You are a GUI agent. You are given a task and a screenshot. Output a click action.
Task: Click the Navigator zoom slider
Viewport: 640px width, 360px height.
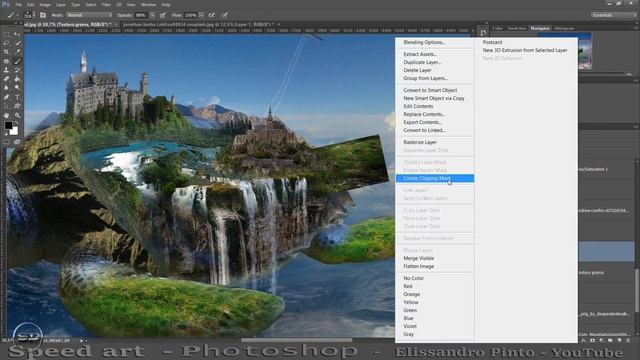tap(629, 74)
